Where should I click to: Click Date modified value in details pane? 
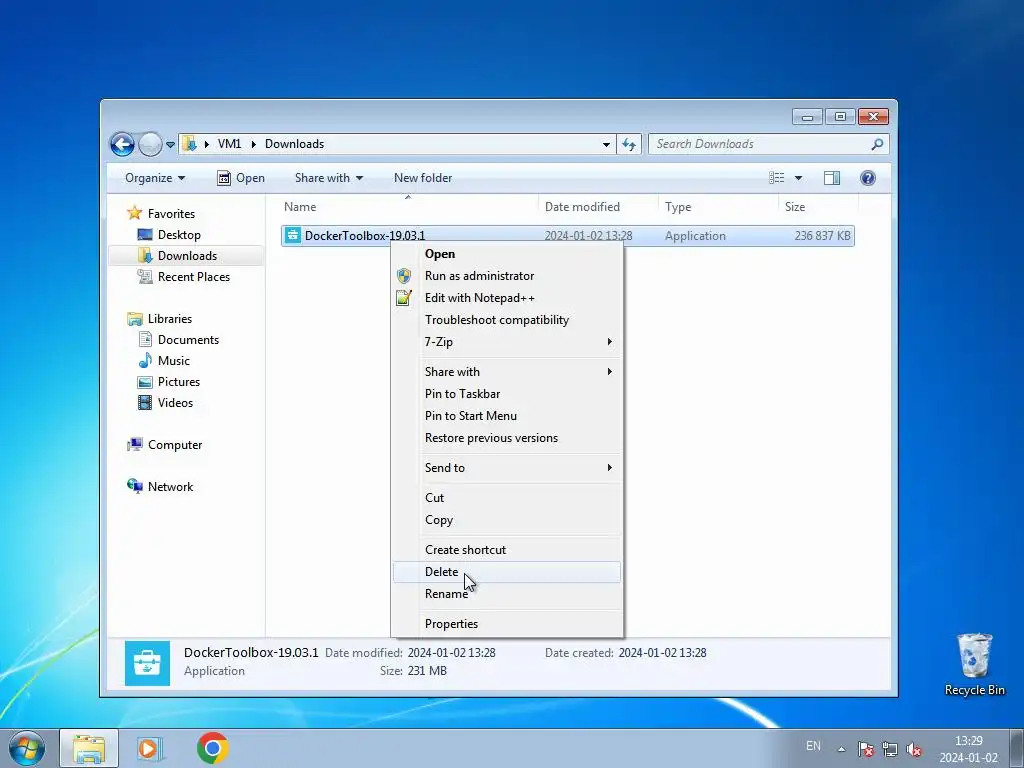coord(451,653)
